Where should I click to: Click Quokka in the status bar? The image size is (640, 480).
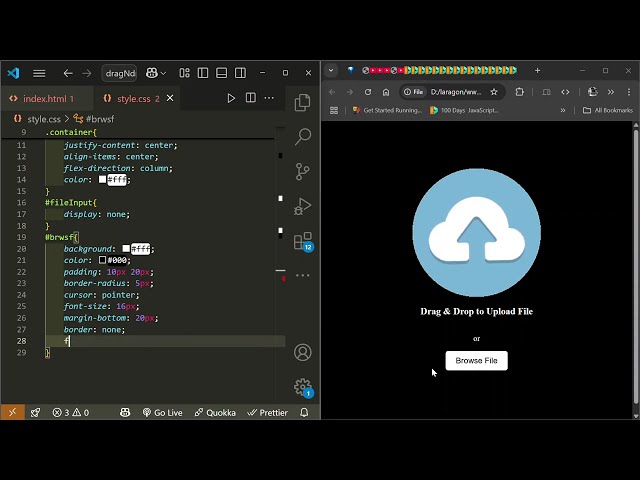coord(215,413)
